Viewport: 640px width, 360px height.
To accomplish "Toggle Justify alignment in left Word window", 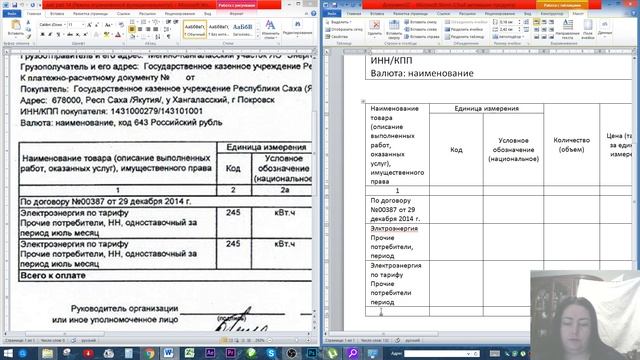I will tap(156, 29).
